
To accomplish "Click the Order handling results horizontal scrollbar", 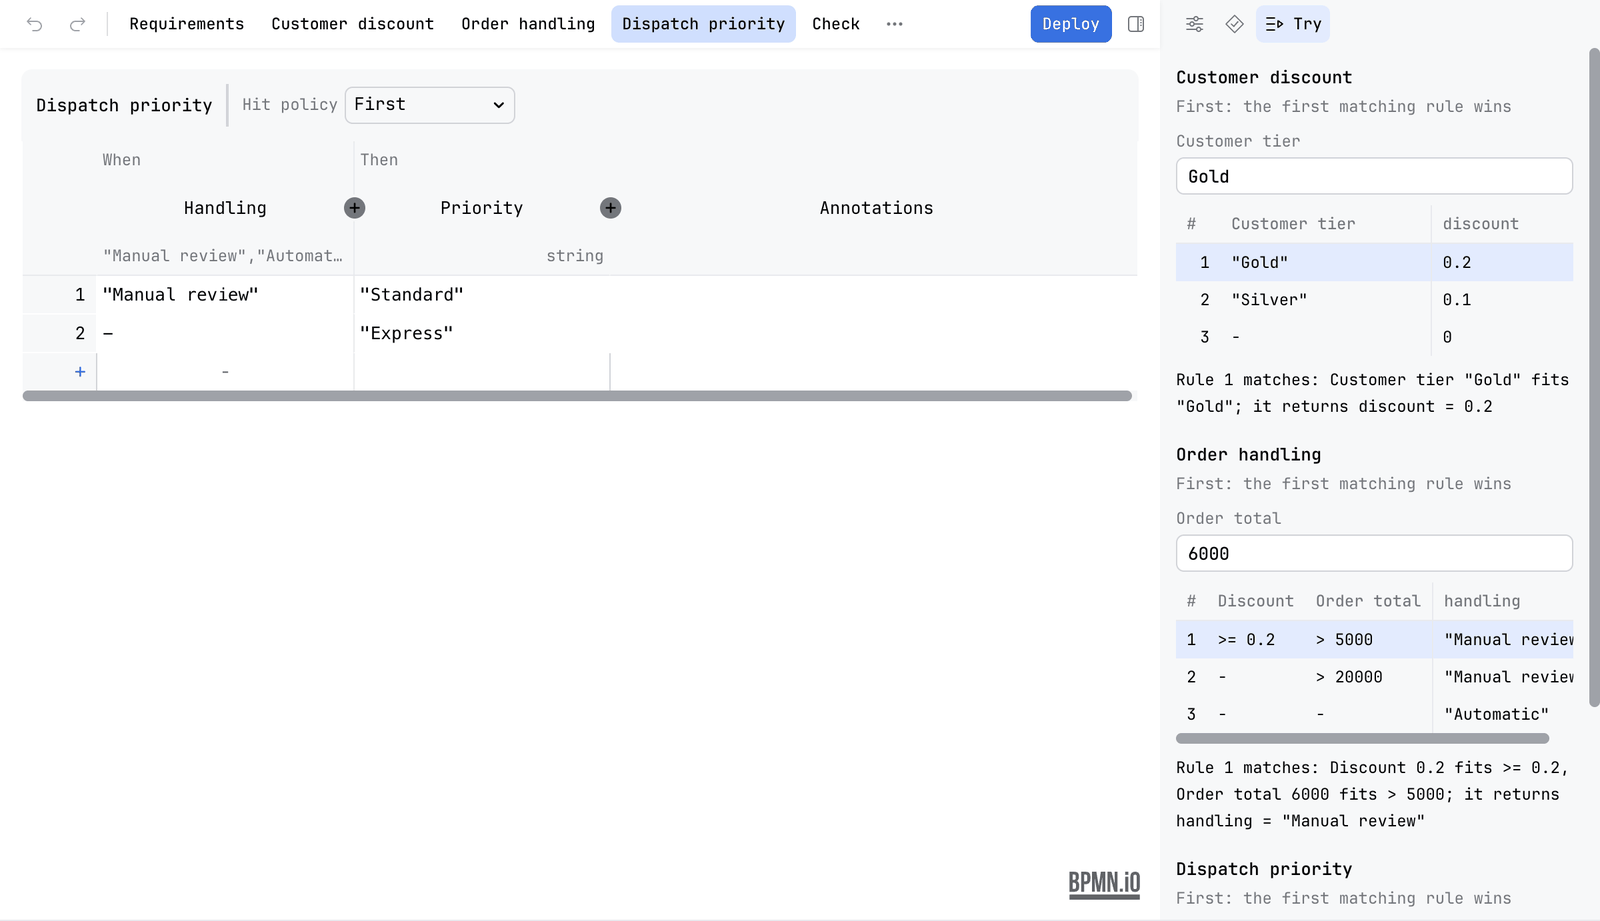I will [1362, 739].
